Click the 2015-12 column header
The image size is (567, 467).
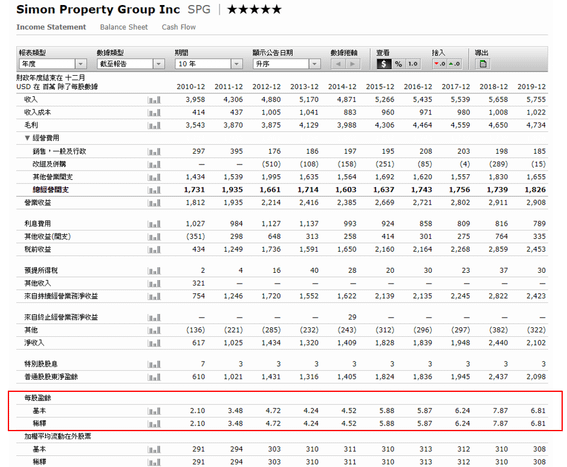tap(380, 87)
